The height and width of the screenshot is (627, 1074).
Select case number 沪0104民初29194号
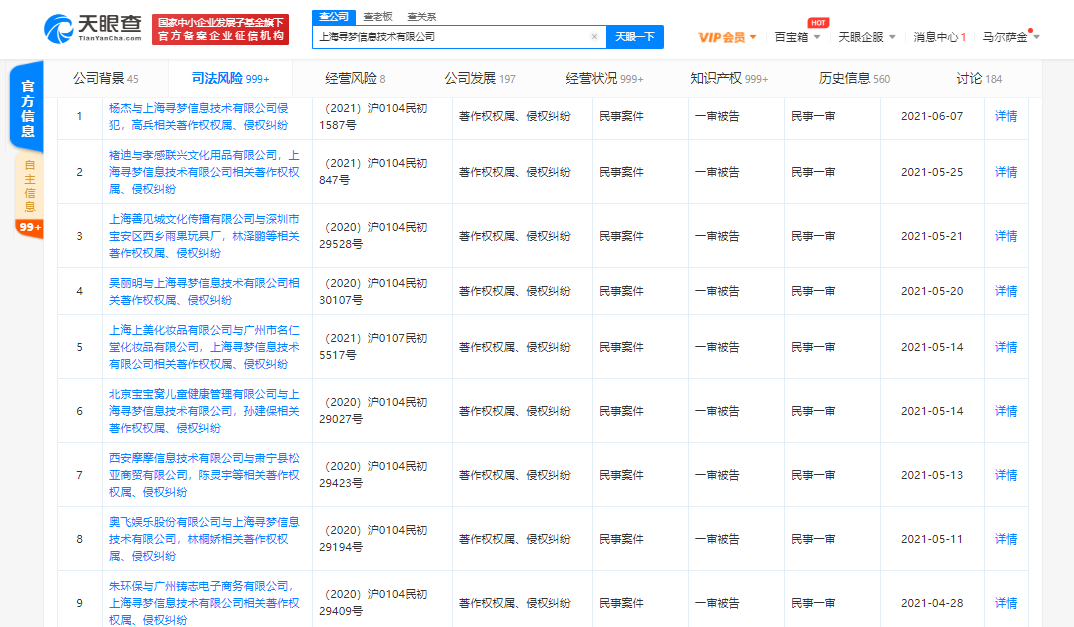pos(373,539)
